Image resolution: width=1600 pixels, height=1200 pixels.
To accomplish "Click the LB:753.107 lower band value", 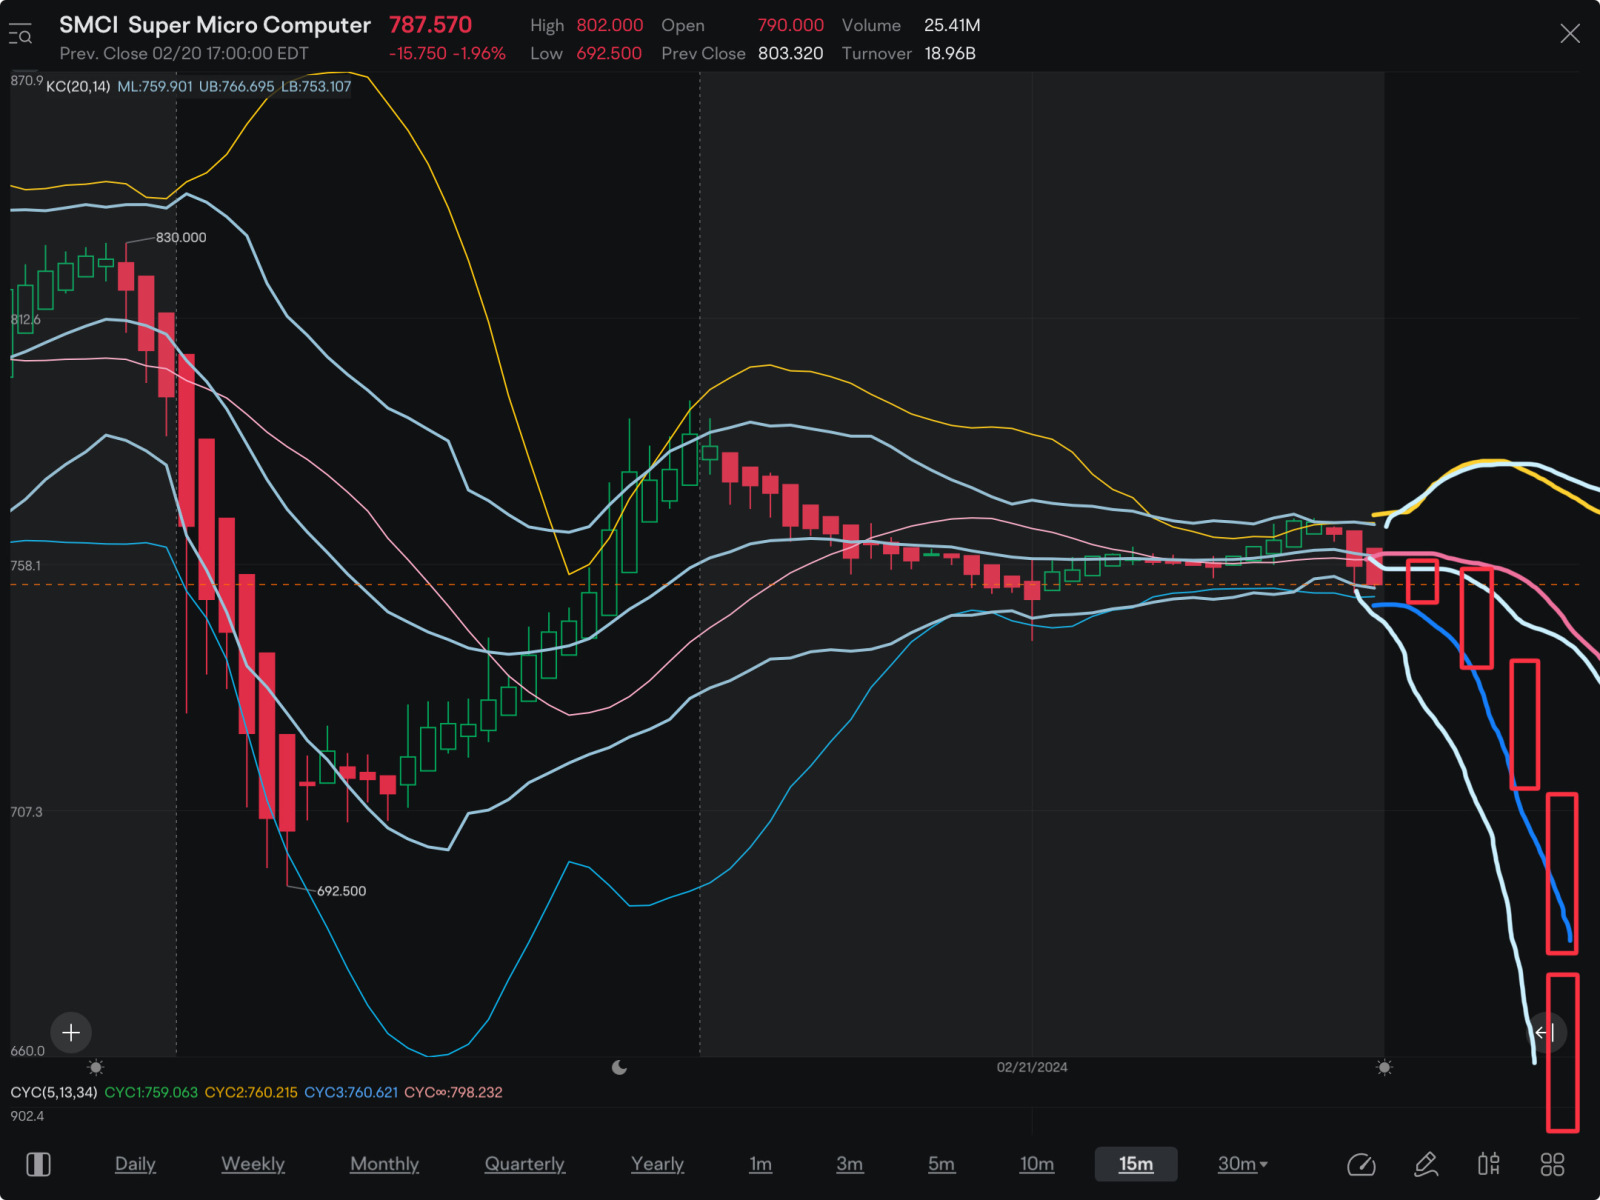I will 316,87.
